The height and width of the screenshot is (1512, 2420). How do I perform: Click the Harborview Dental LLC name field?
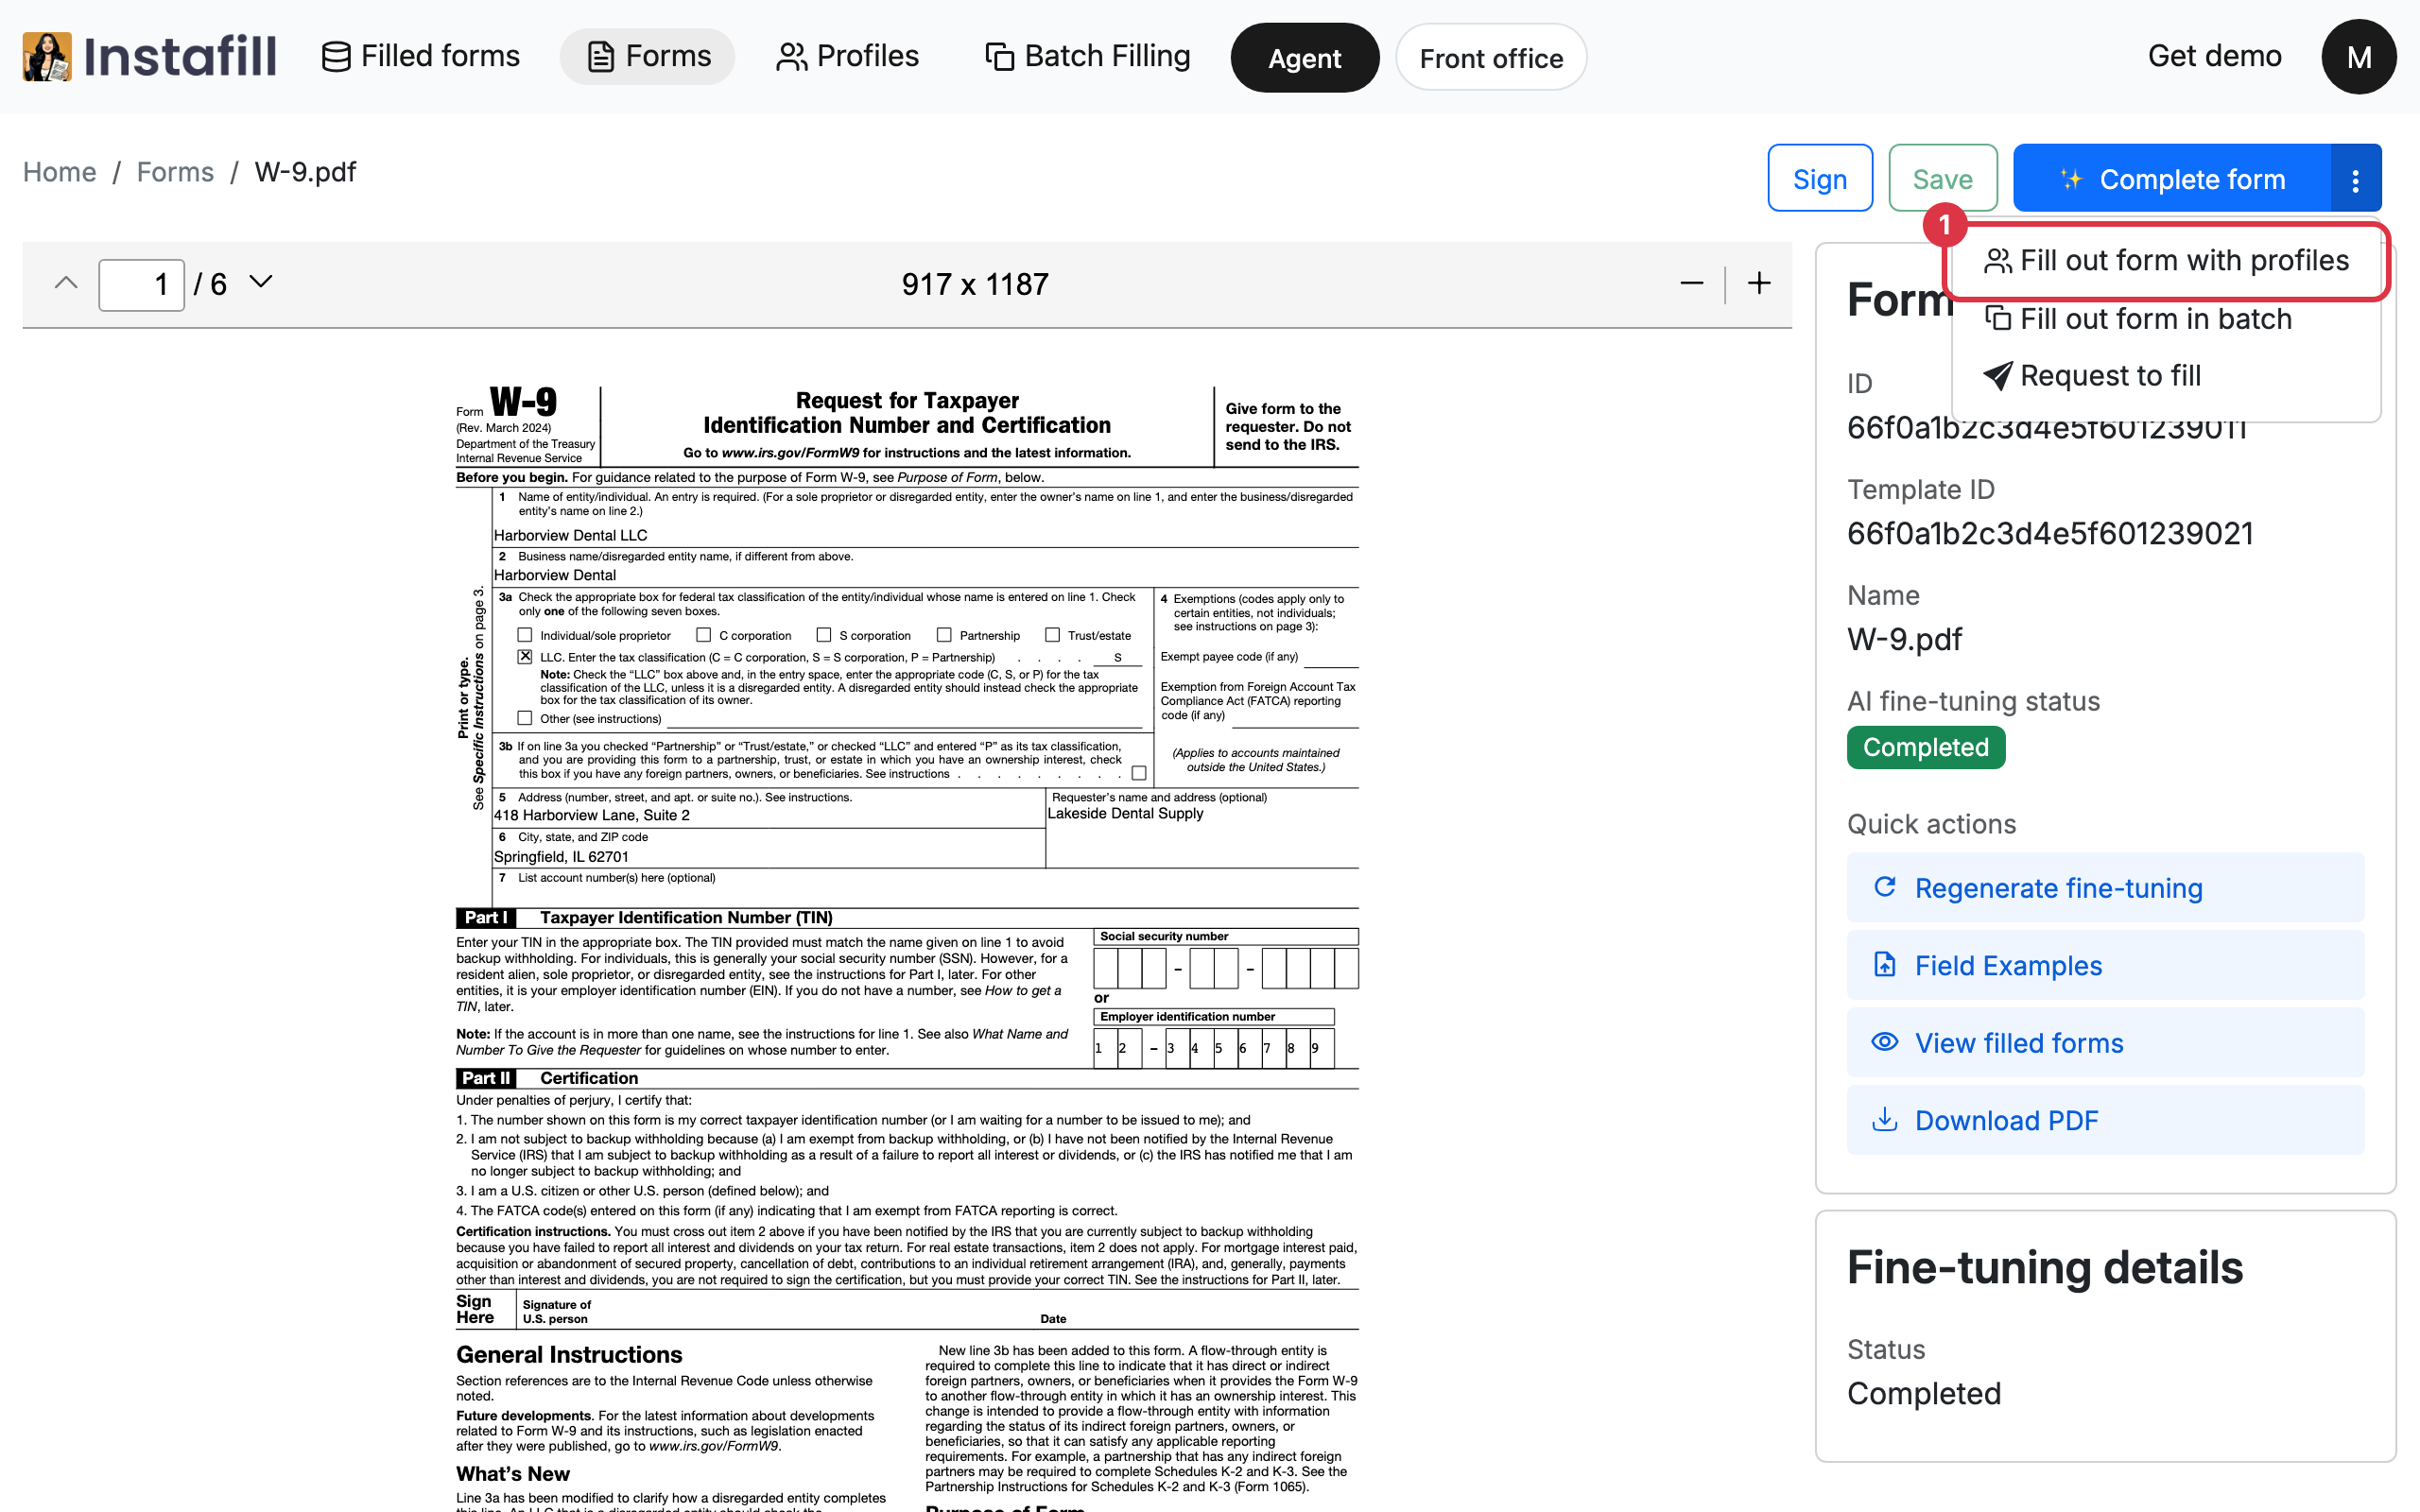[925, 535]
